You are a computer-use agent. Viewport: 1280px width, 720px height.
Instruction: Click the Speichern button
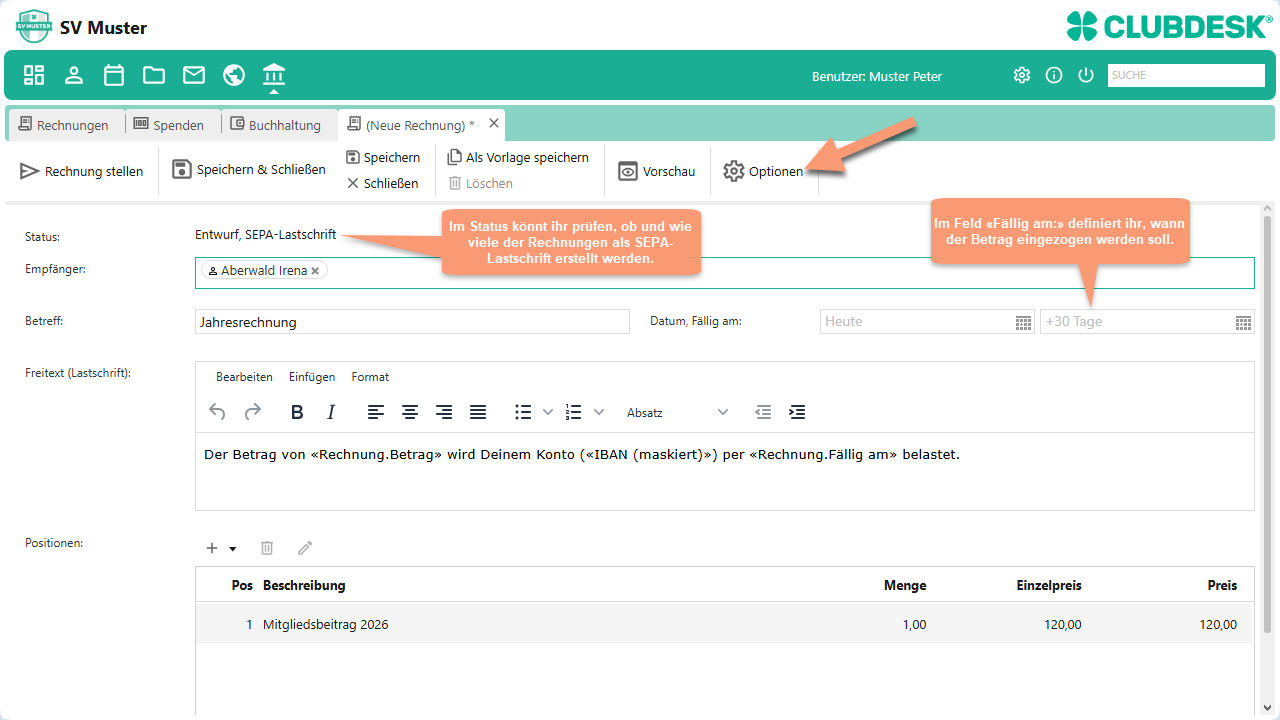[x=383, y=157]
